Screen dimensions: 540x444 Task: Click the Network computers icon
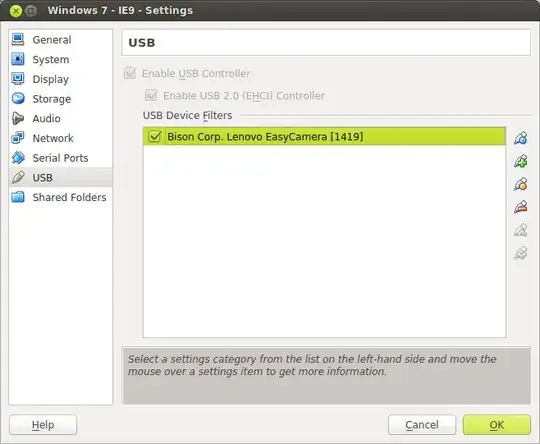click(18, 138)
